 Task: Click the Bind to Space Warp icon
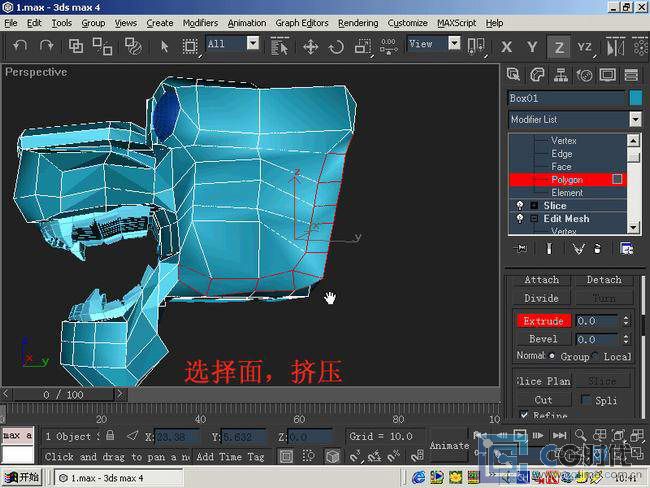pos(133,46)
